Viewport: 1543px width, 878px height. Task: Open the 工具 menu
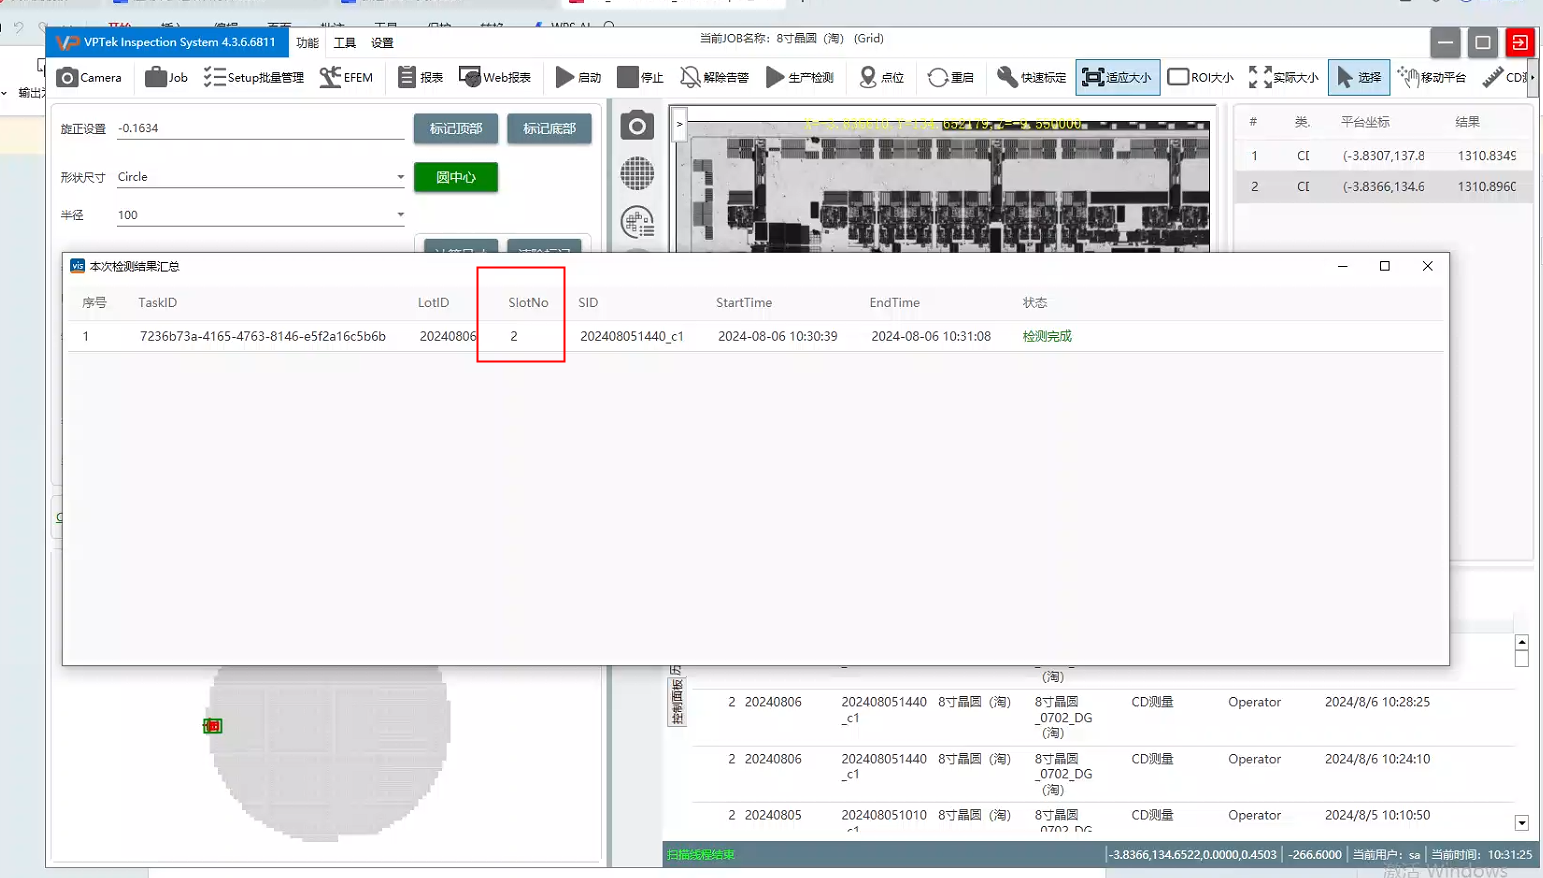[x=345, y=43]
